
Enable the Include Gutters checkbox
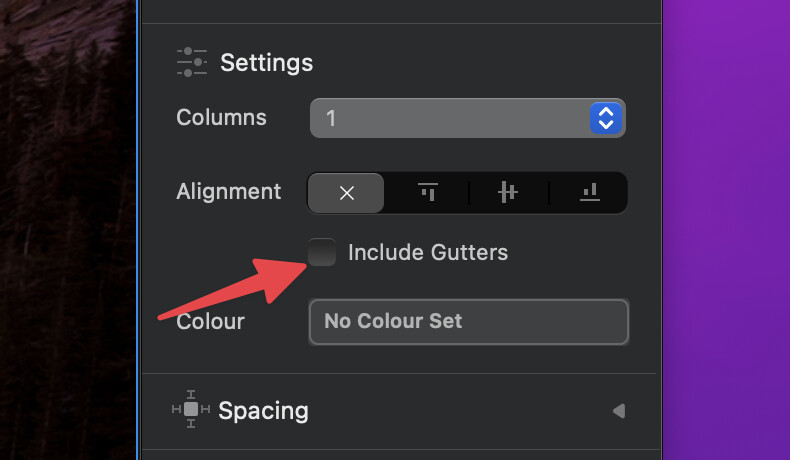pos(322,253)
